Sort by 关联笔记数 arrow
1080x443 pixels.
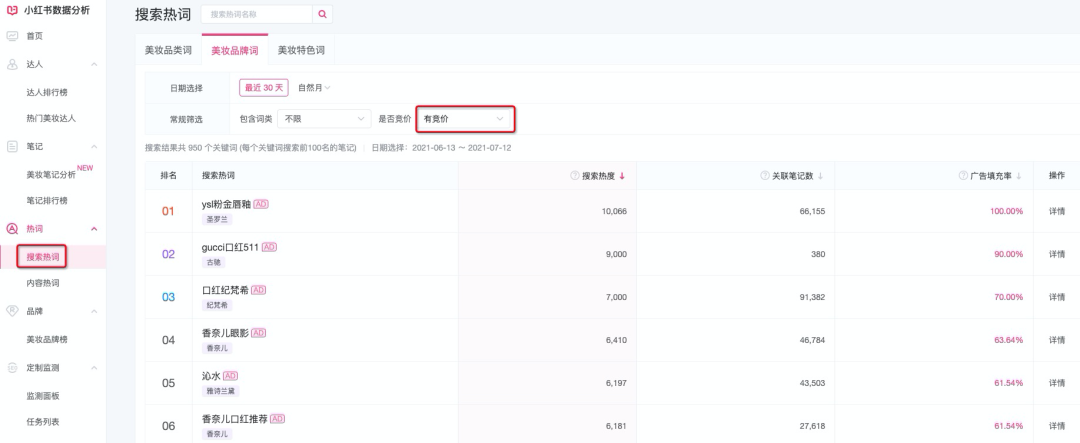point(820,176)
